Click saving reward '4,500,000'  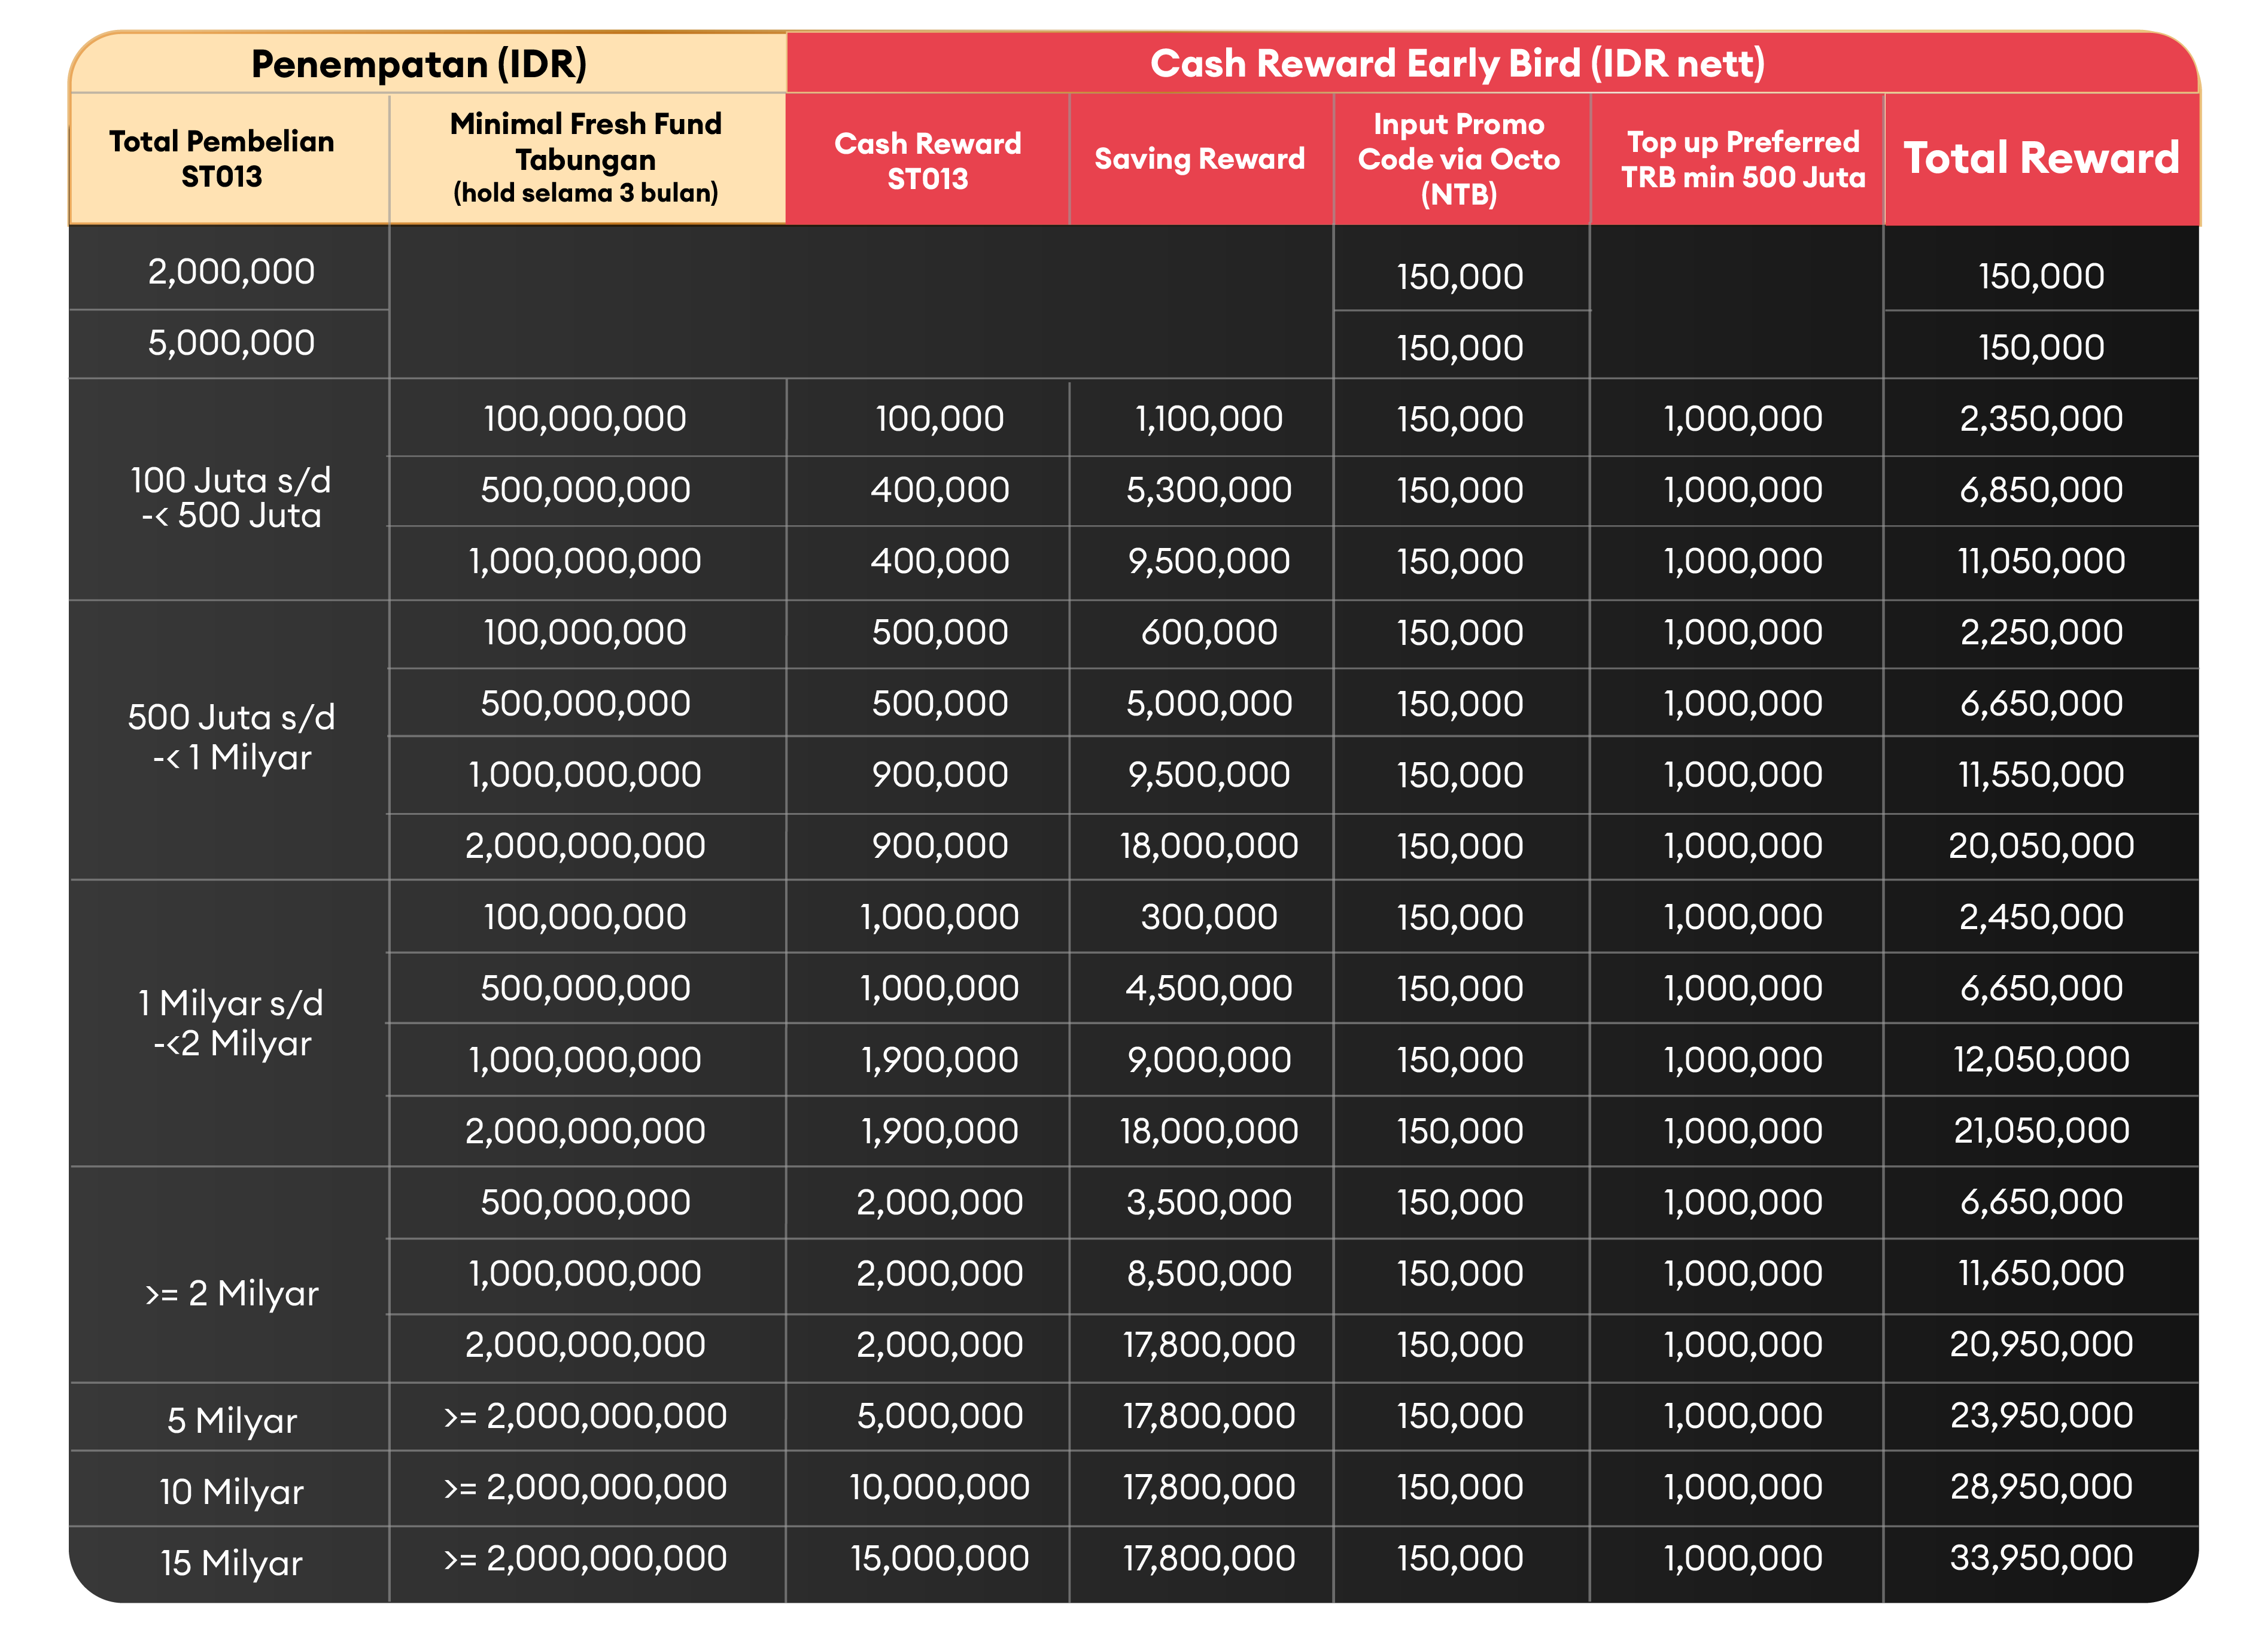(1209, 988)
